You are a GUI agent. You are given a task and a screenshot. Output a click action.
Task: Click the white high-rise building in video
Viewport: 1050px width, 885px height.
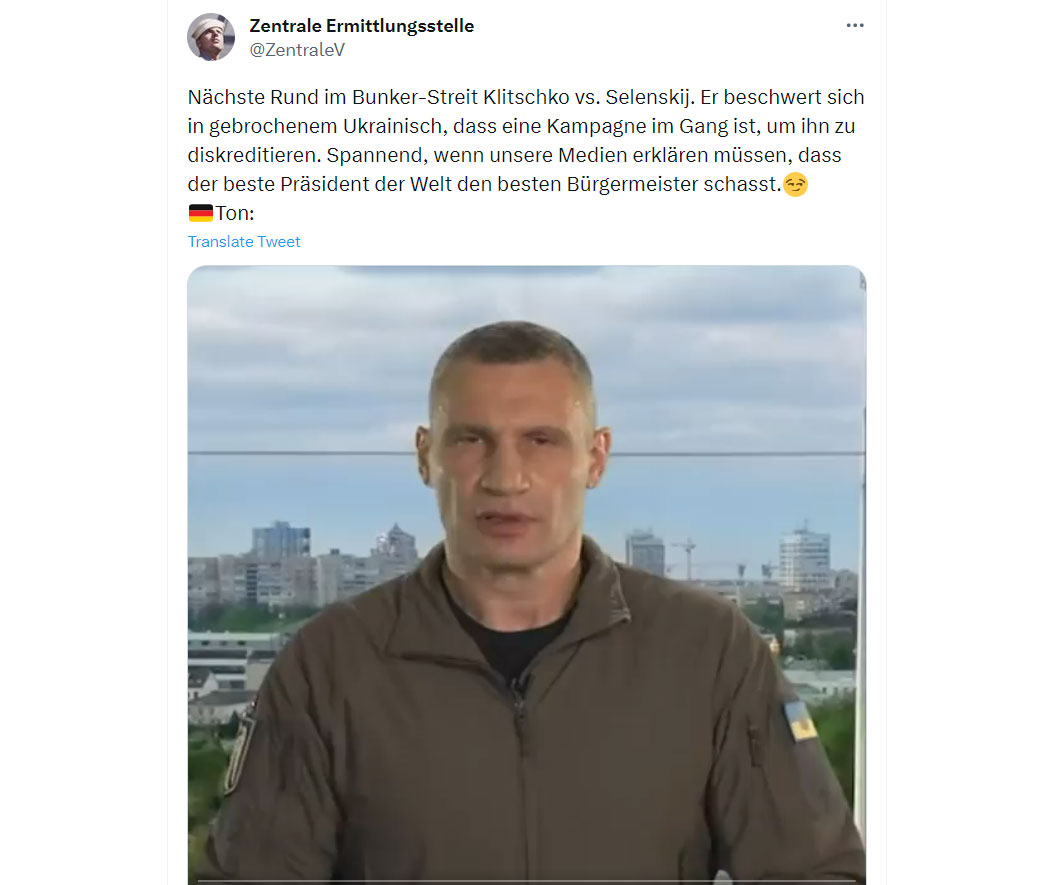(804, 558)
